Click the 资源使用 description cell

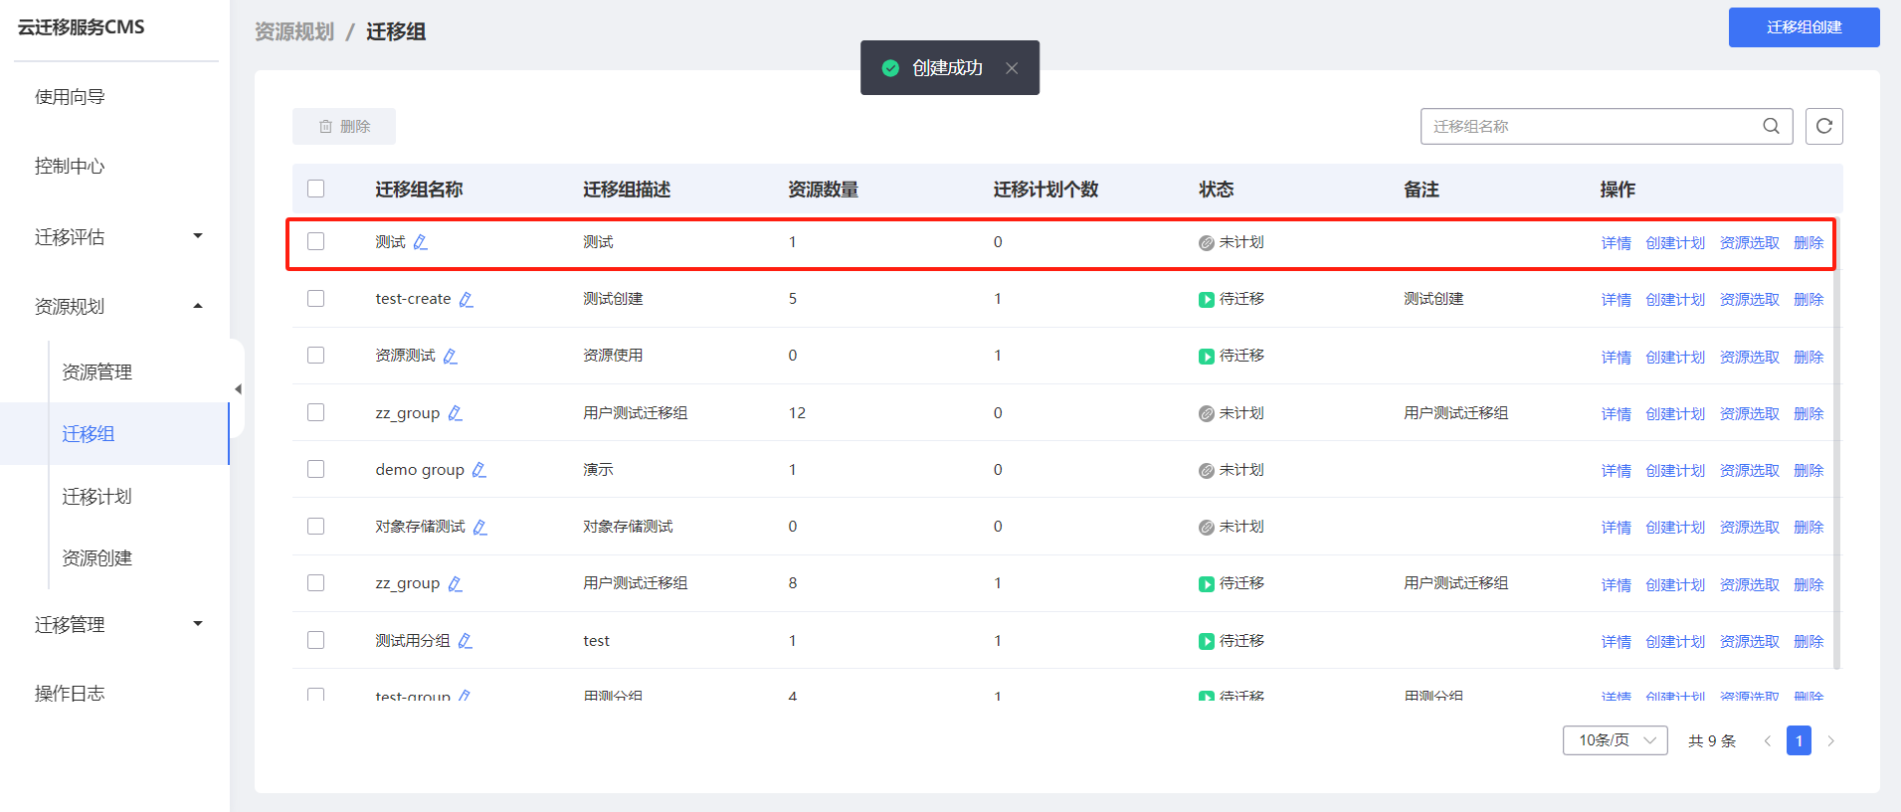(613, 355)
